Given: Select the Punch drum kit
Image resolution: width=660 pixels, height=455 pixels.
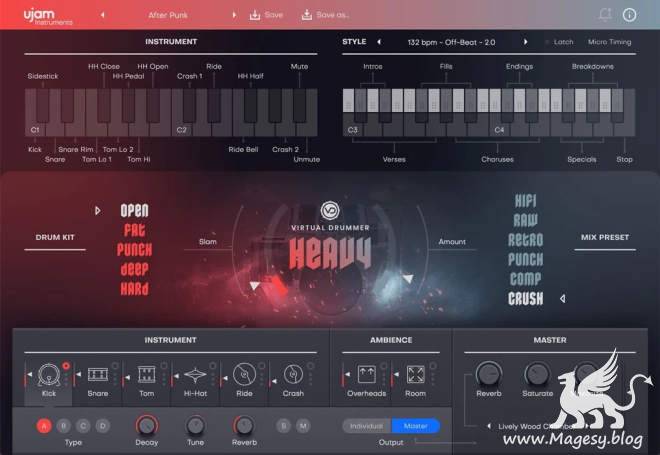Looking at the screenshot, I should (134, 250).
